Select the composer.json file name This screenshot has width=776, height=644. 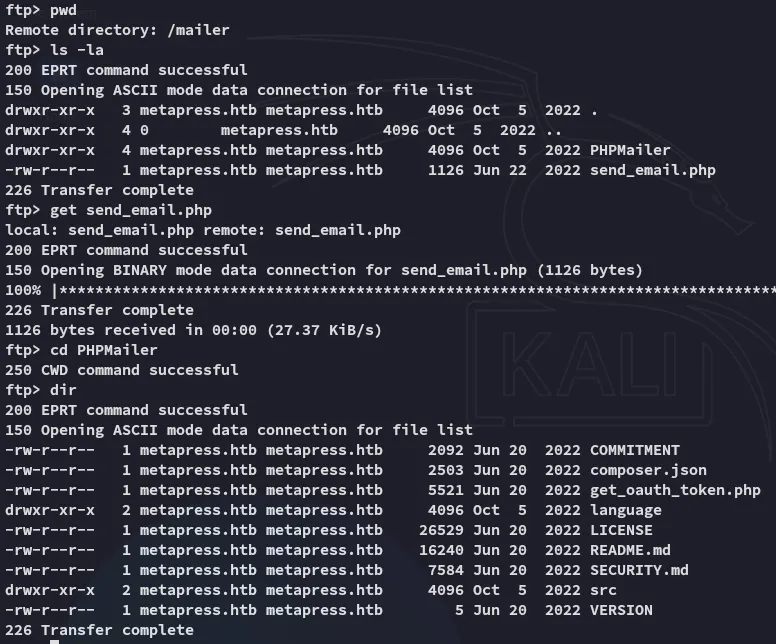(x=648, y=470)
